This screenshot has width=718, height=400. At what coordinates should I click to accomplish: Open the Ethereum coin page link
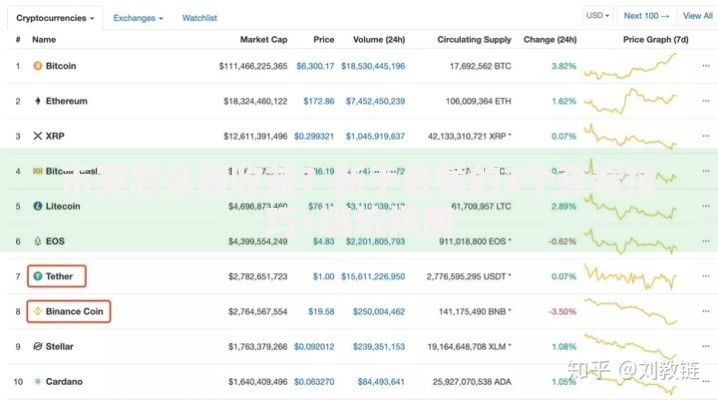coord(66,101)
